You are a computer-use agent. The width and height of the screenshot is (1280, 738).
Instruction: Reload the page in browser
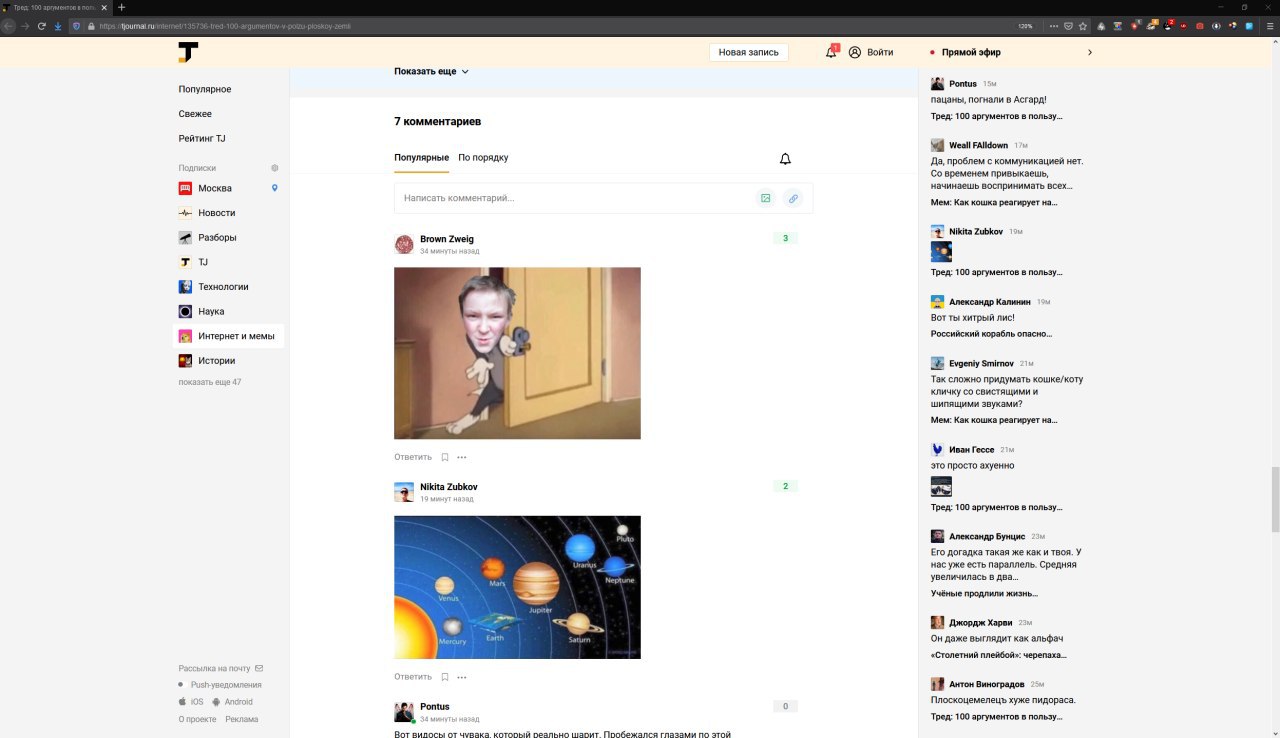point(41,26)
